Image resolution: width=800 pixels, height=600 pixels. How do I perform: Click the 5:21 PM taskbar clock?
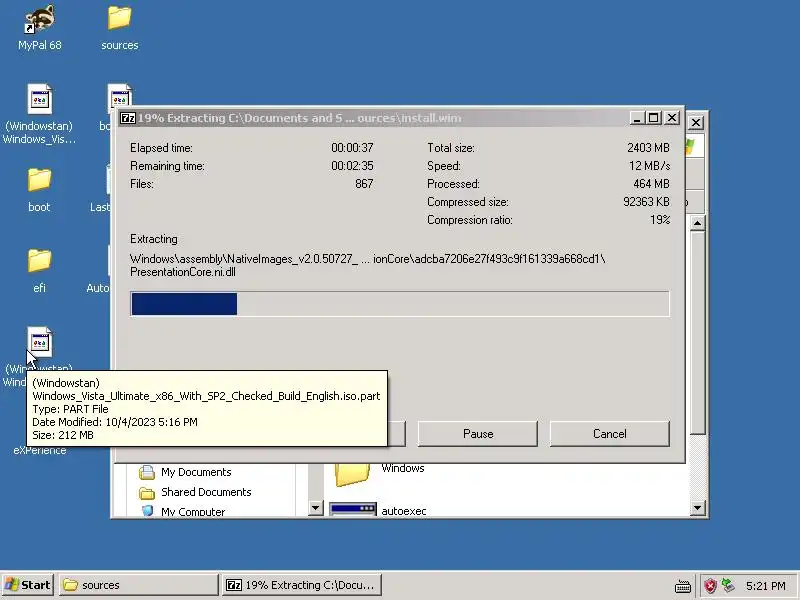pos(765,586)
